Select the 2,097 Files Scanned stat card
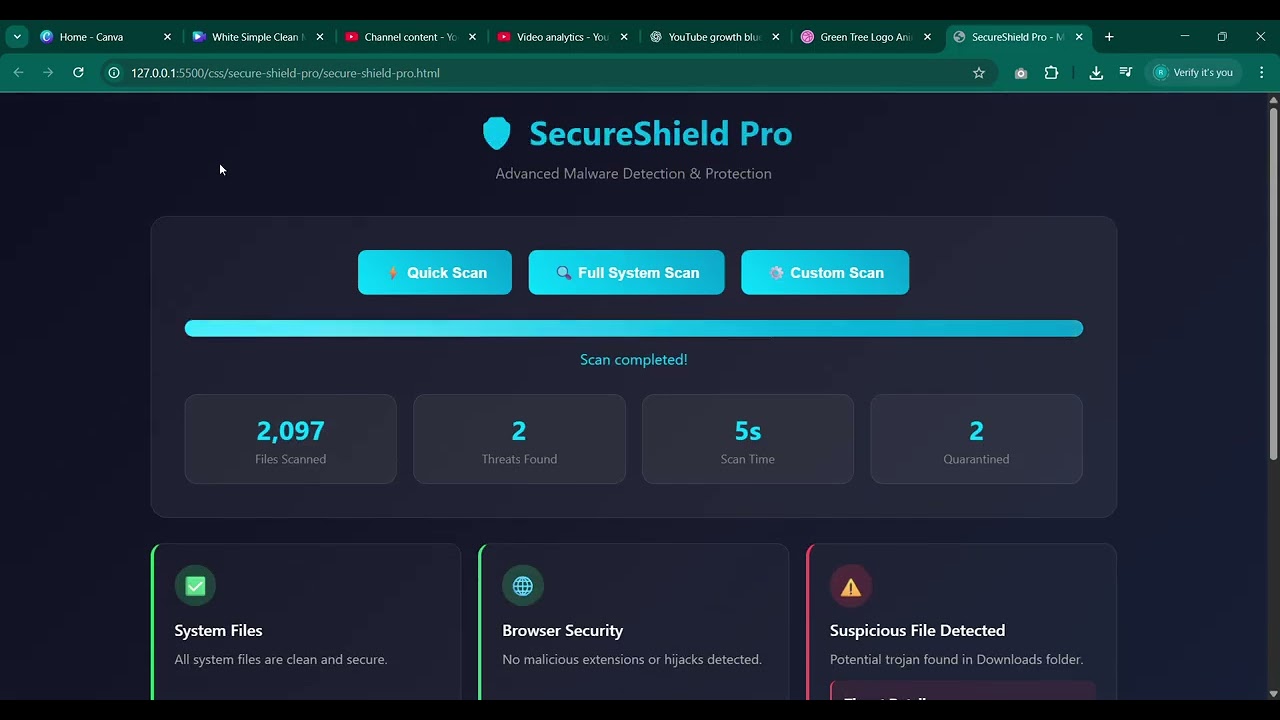The image size is (1280, 720). [x=290, y=439]
